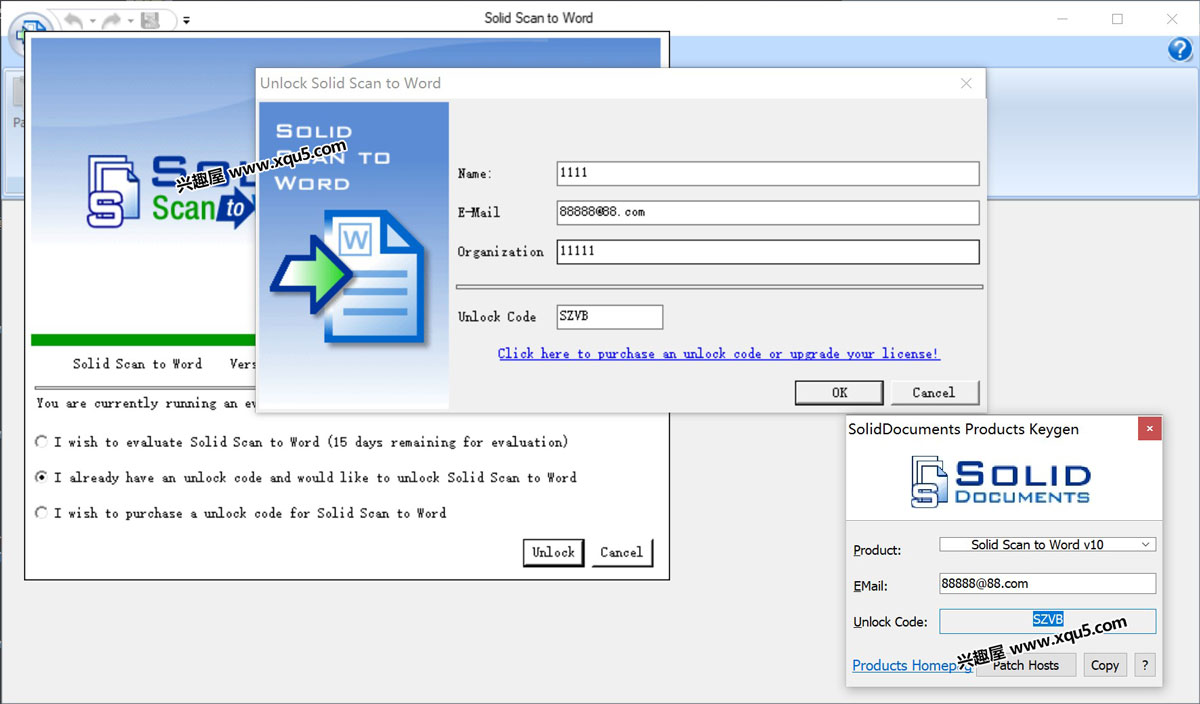Confirm with OK in Unlock dialog
1200x704 pixels.
839,393
